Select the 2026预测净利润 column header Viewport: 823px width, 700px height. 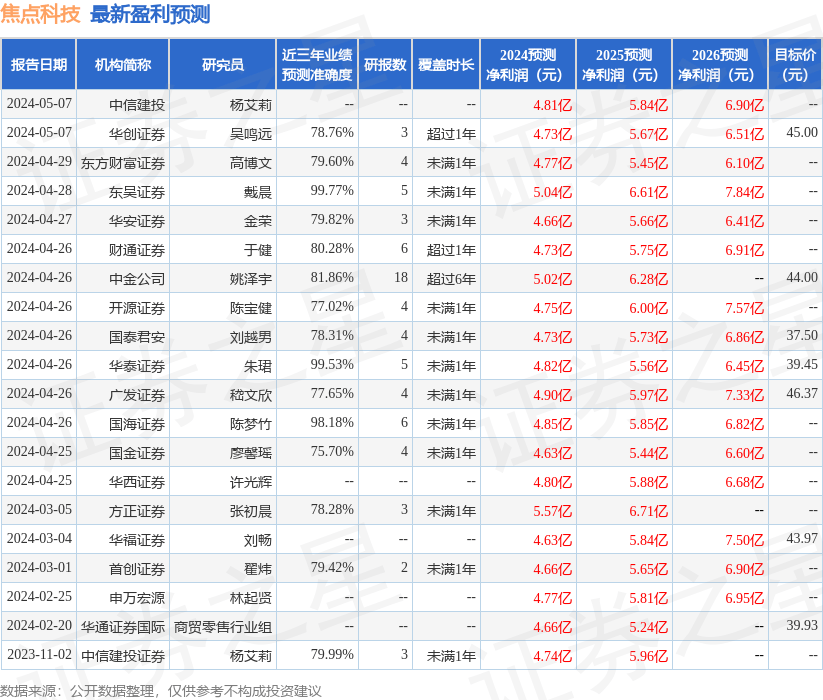pyautogui.click(x=720, y=65)
